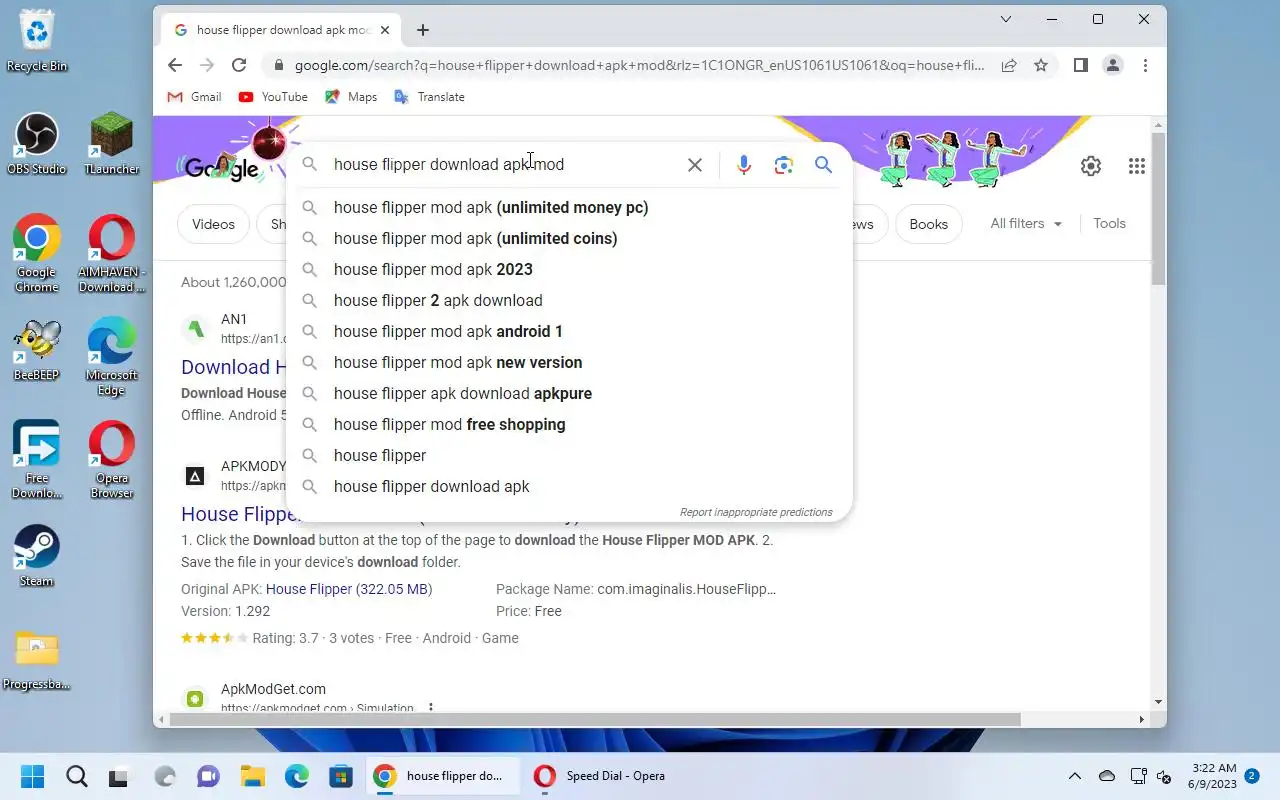The height and width of the screenshot is (800, 1280).
Task: Choose suggestion 'house flipper mod apk 2023'
Action: coord(569,269)
